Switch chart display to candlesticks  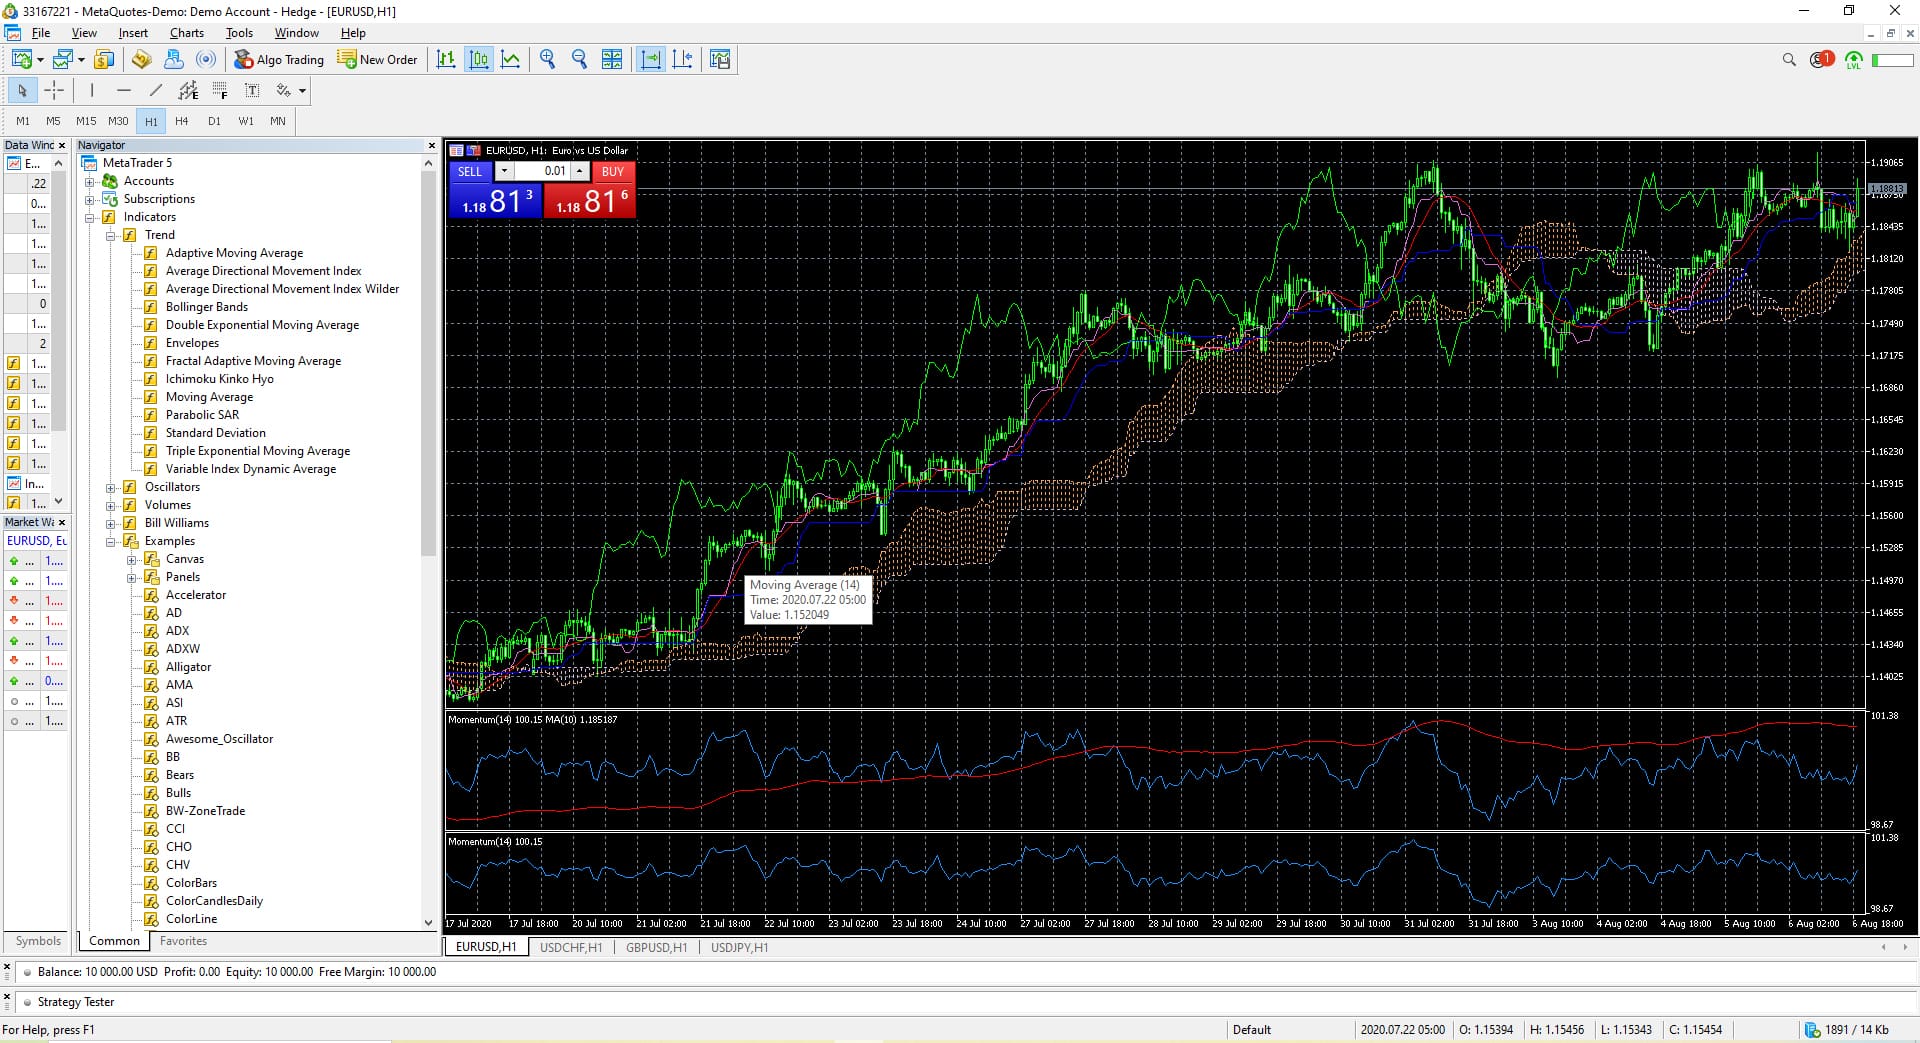479,59
